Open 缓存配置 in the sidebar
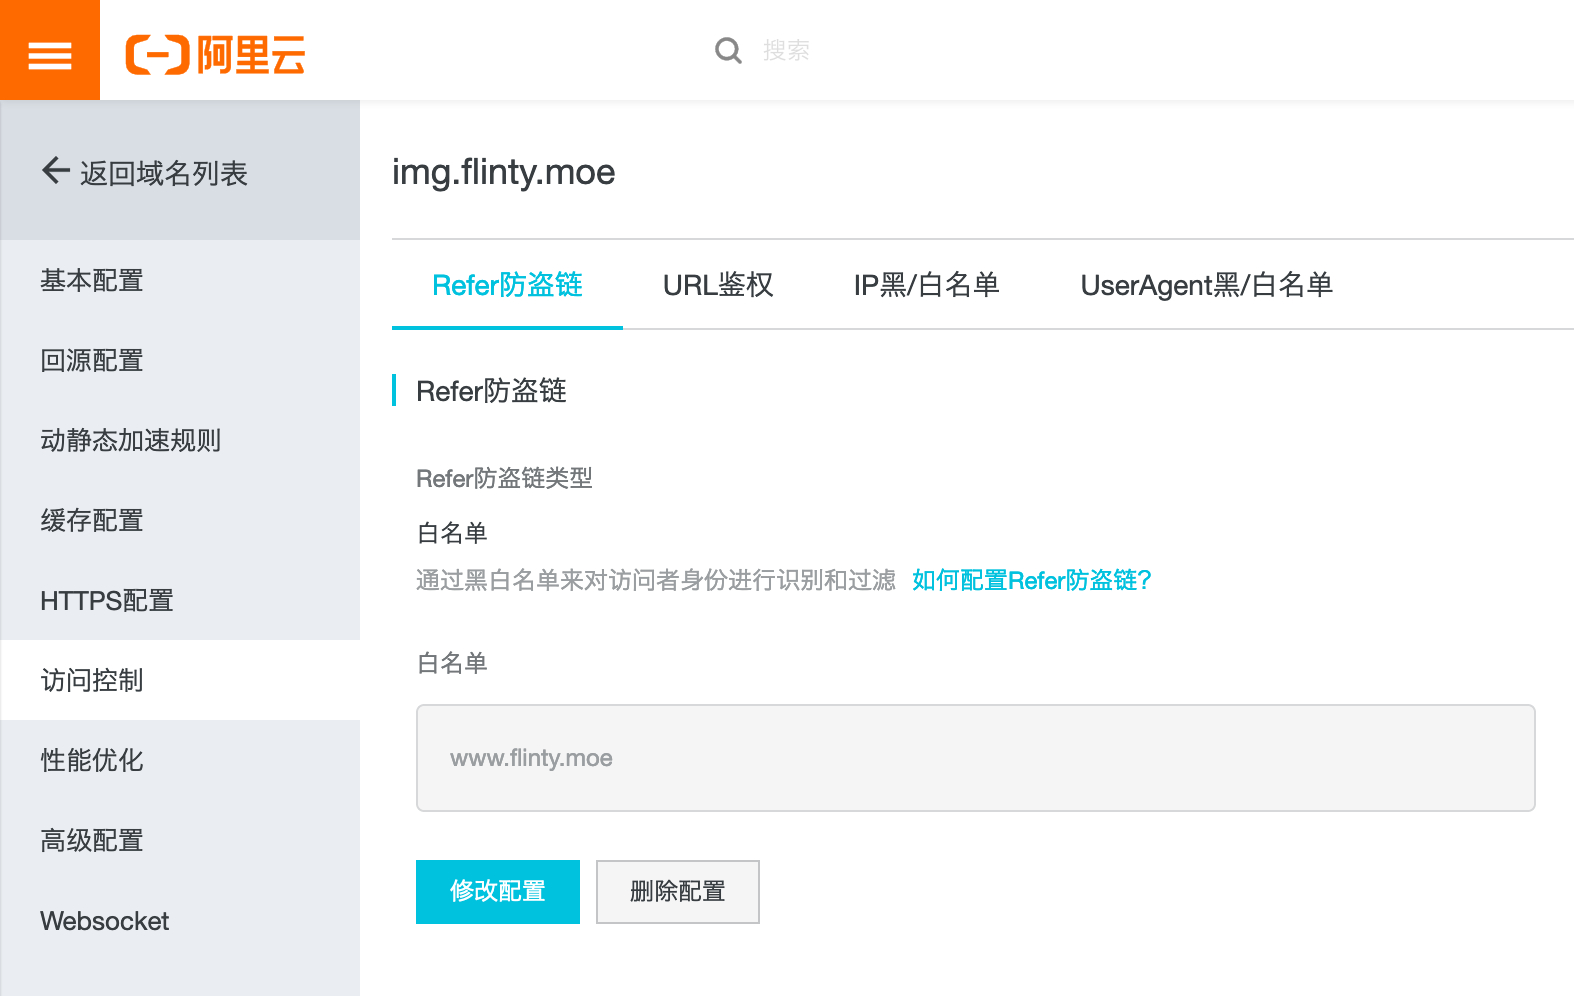The image size is (1574, 996). (x=92, y=520)
